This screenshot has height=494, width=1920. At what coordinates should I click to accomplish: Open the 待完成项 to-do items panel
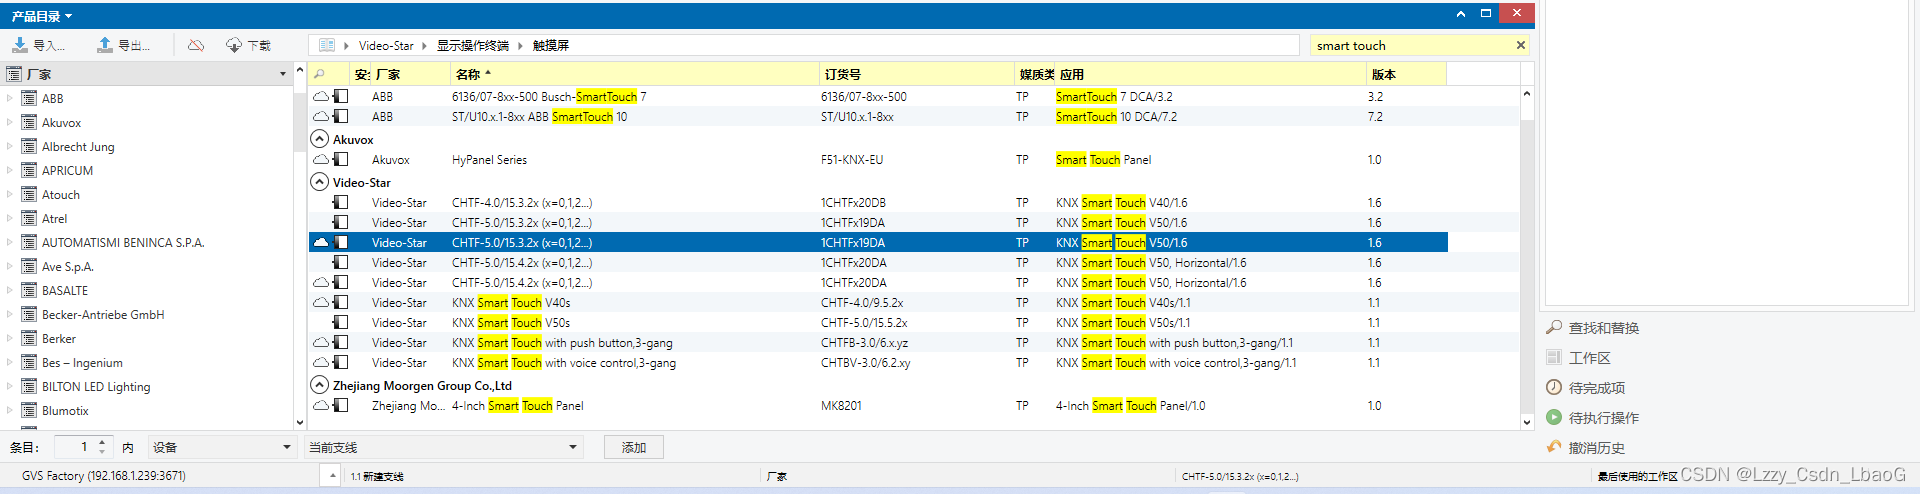tap(1585, 388)
